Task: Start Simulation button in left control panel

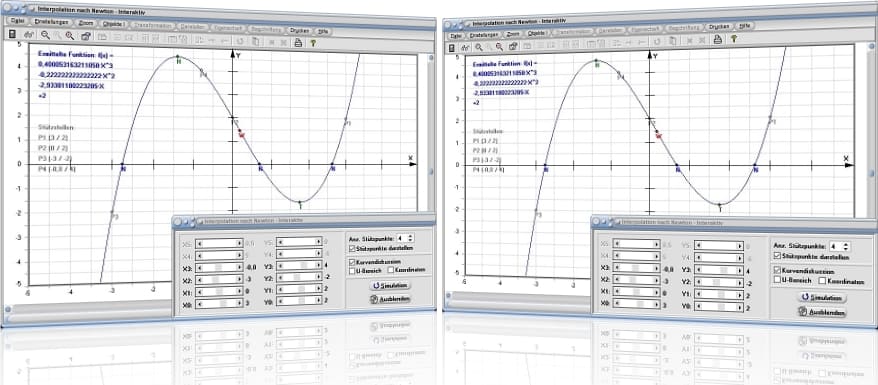Action: click(x=390, y=285)
